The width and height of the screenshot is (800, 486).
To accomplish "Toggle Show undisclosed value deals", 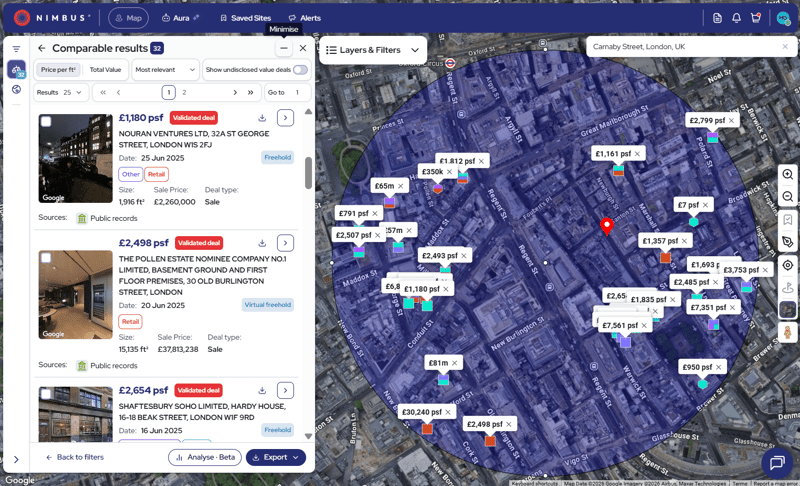I will (x=301, y=70).
